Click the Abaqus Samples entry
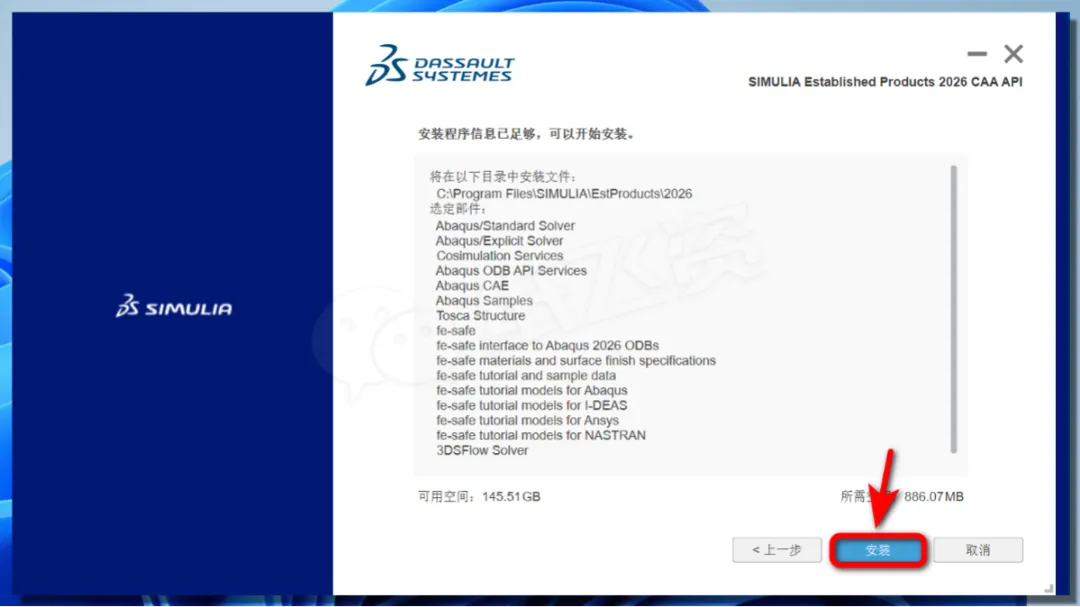The image size is (1080, 607). pos(484,300)
